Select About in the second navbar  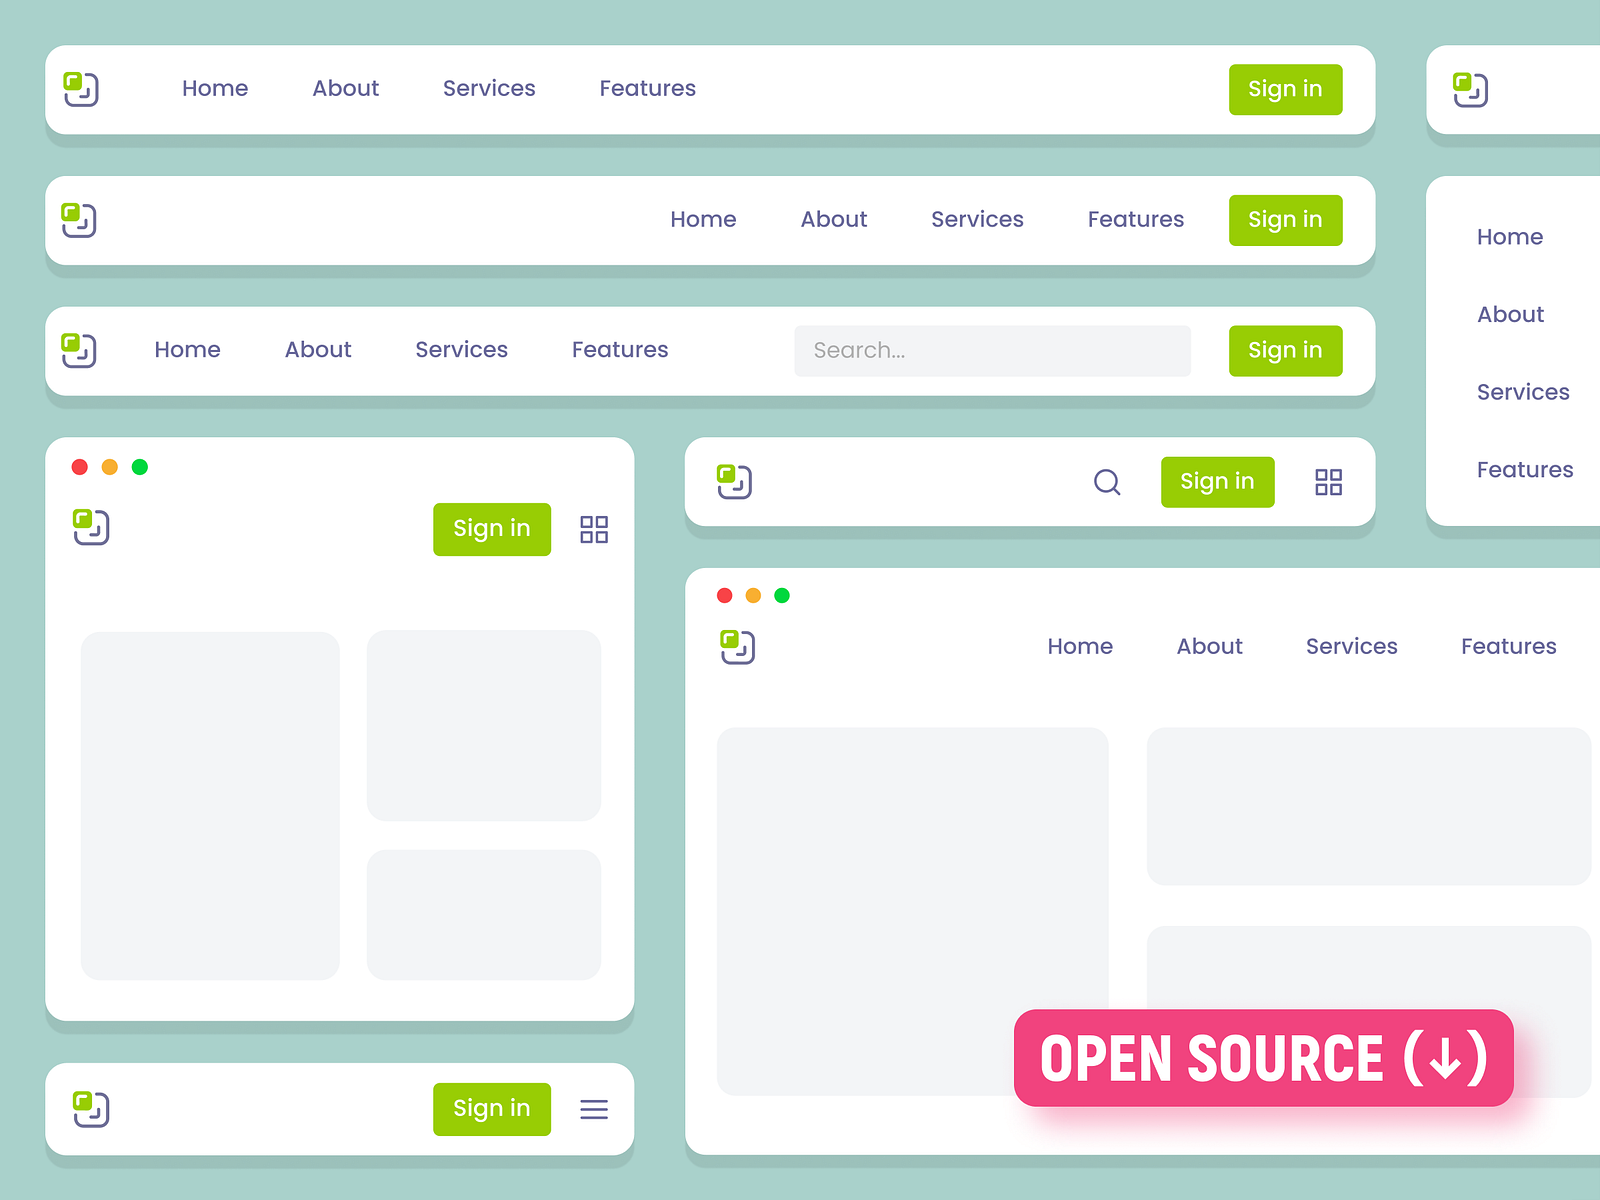(x=833, y=220)
